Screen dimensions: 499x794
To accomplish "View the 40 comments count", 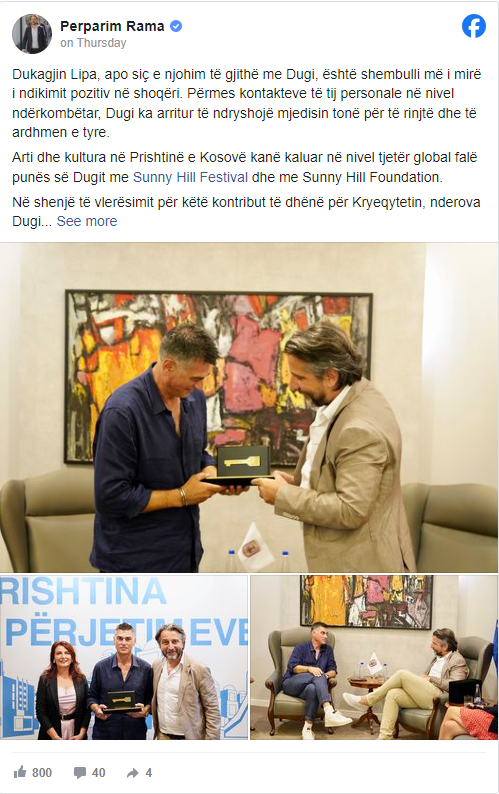I will [98, 773].
